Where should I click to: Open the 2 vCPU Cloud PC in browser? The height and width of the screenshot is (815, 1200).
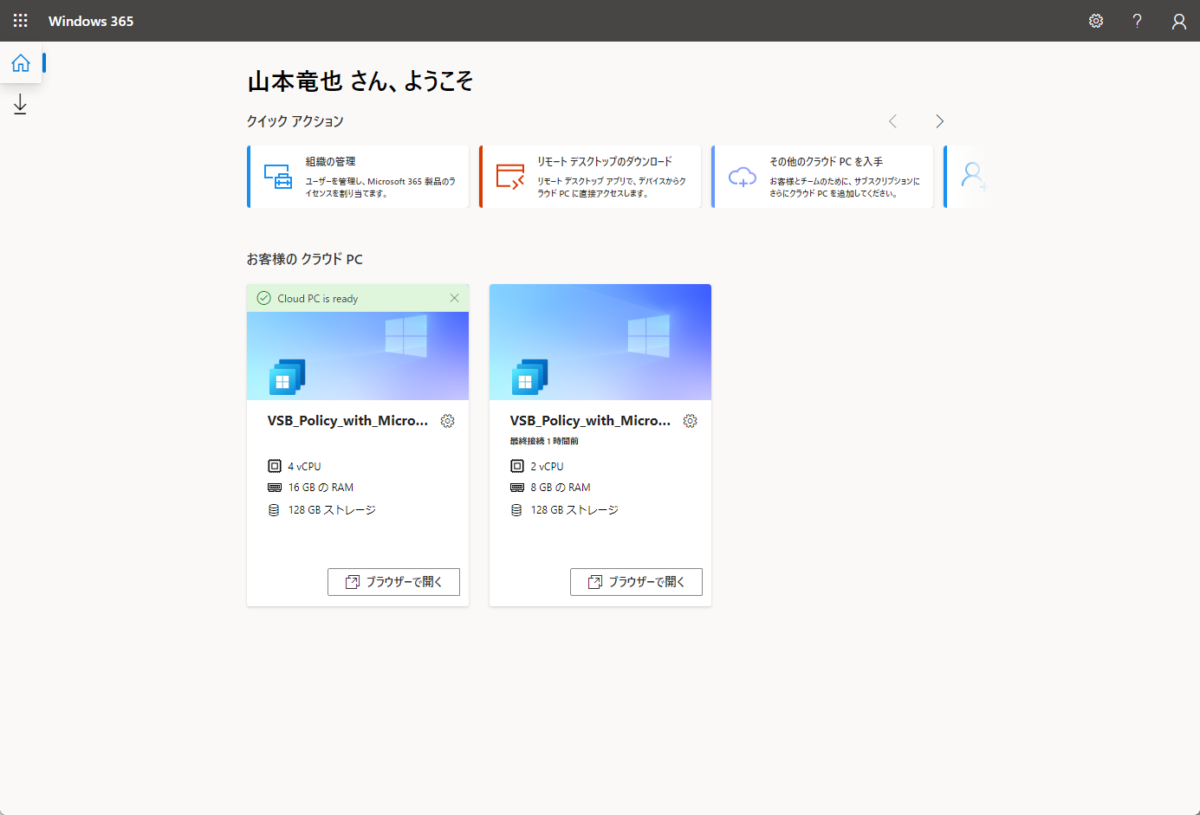click(636, 582)
